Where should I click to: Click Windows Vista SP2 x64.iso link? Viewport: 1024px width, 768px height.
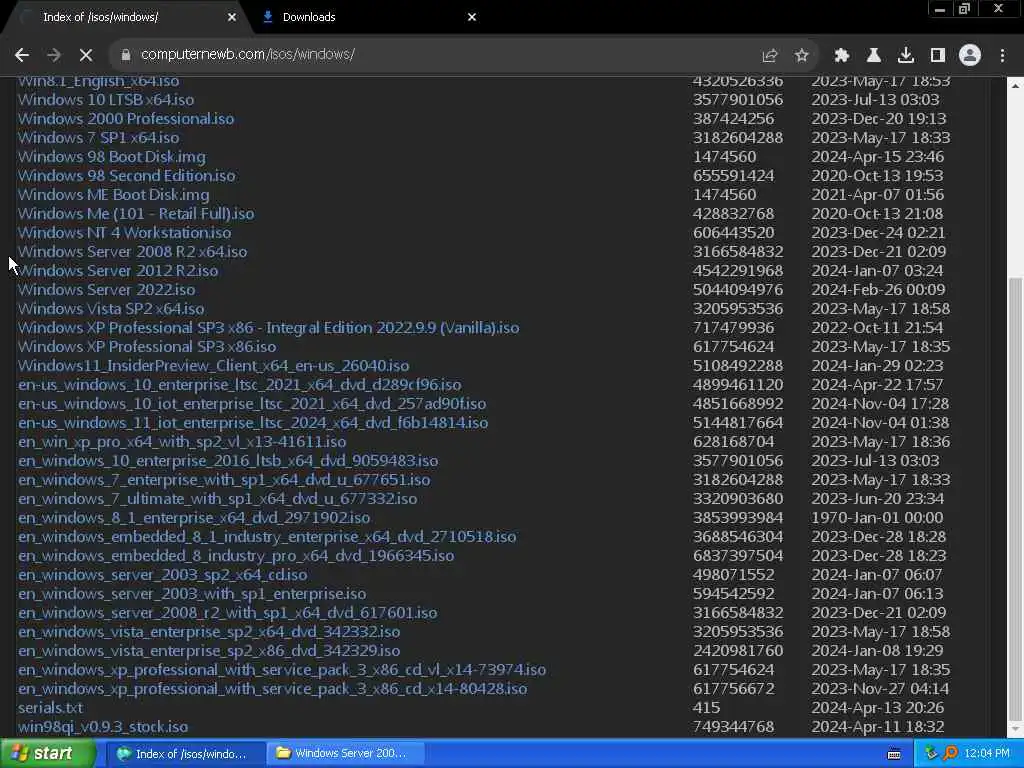tap(111, 308)
